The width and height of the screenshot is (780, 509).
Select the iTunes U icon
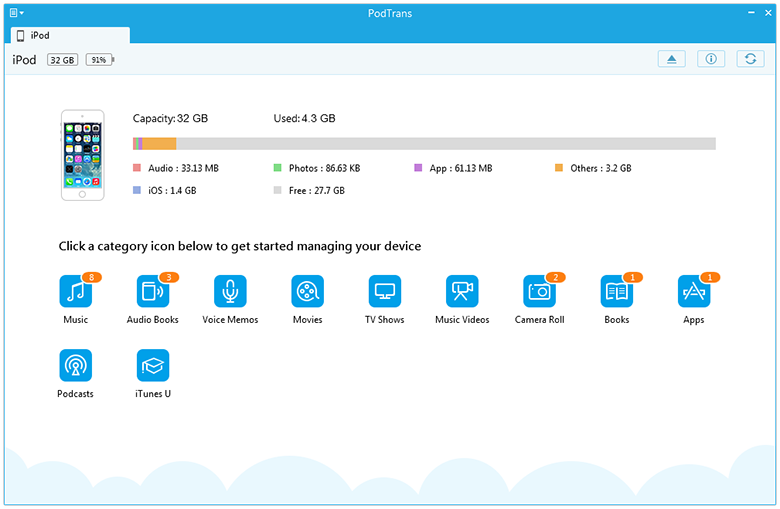[x=153, y=365]
